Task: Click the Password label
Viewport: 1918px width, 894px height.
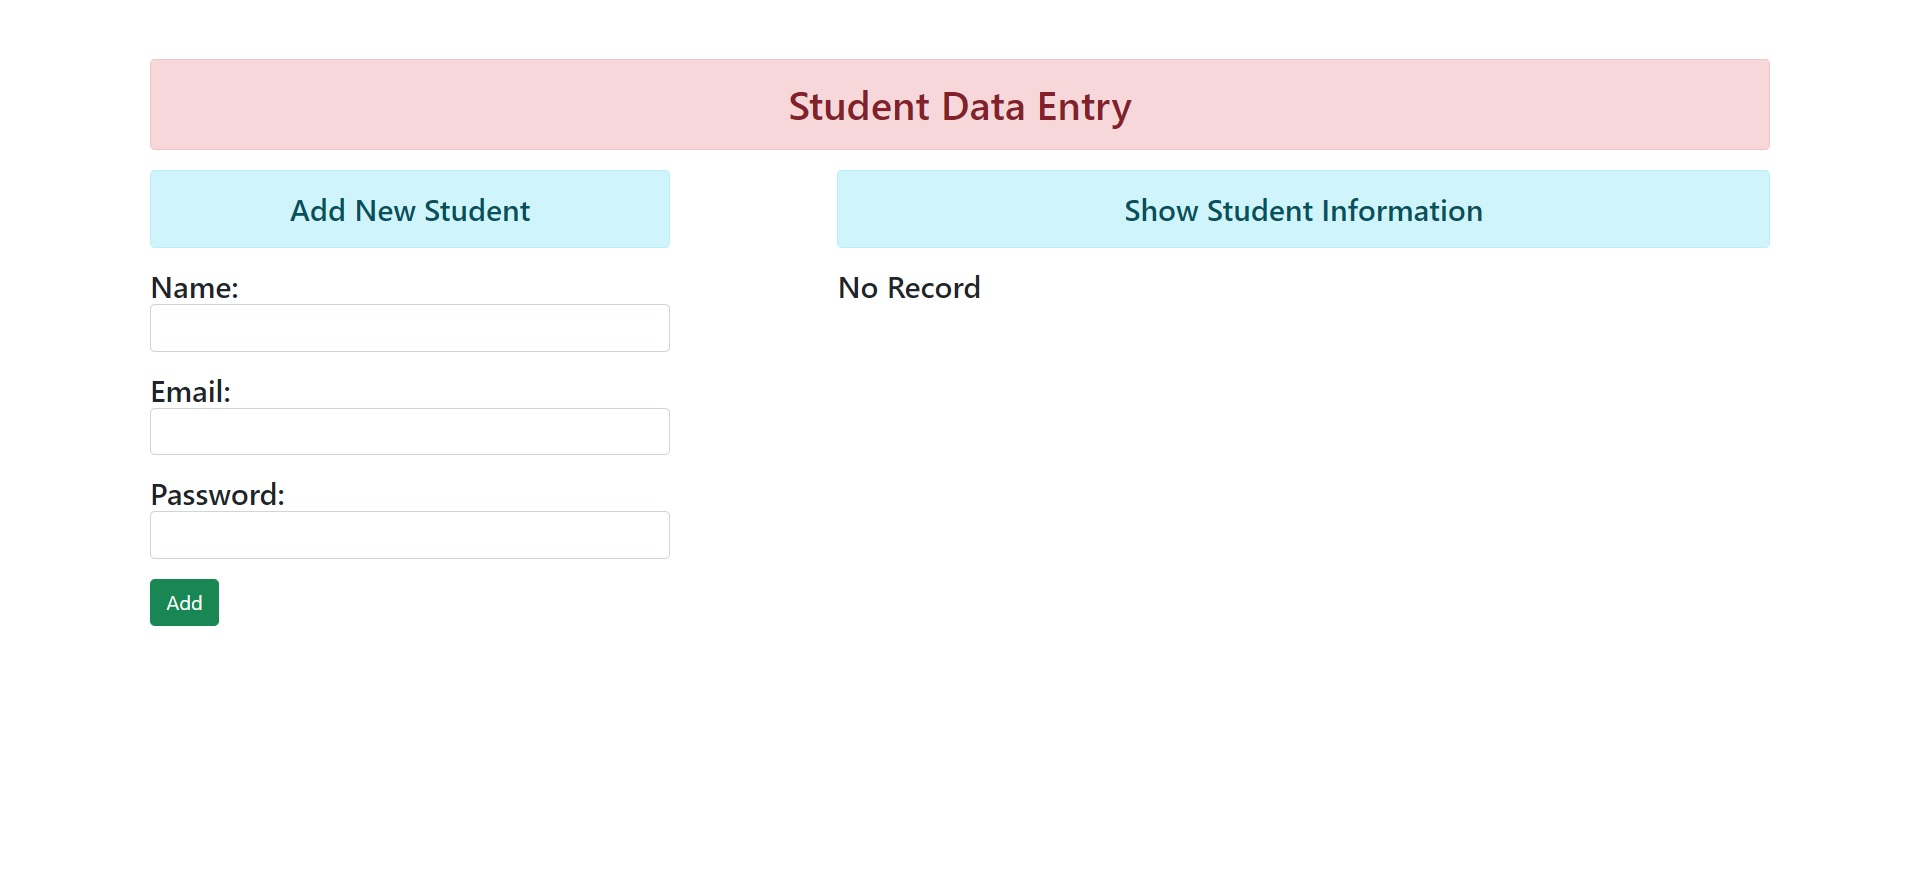Action: pyautogui.click(x=217, y=494)
